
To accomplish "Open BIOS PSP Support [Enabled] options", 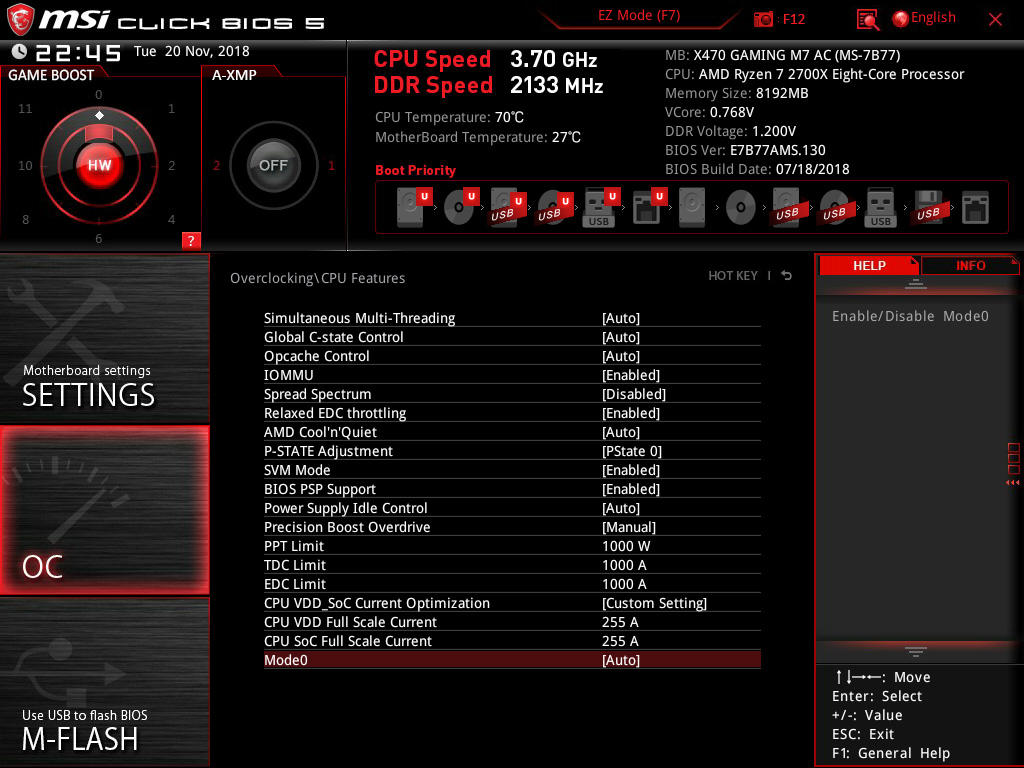I will click(x=631, y=488).
